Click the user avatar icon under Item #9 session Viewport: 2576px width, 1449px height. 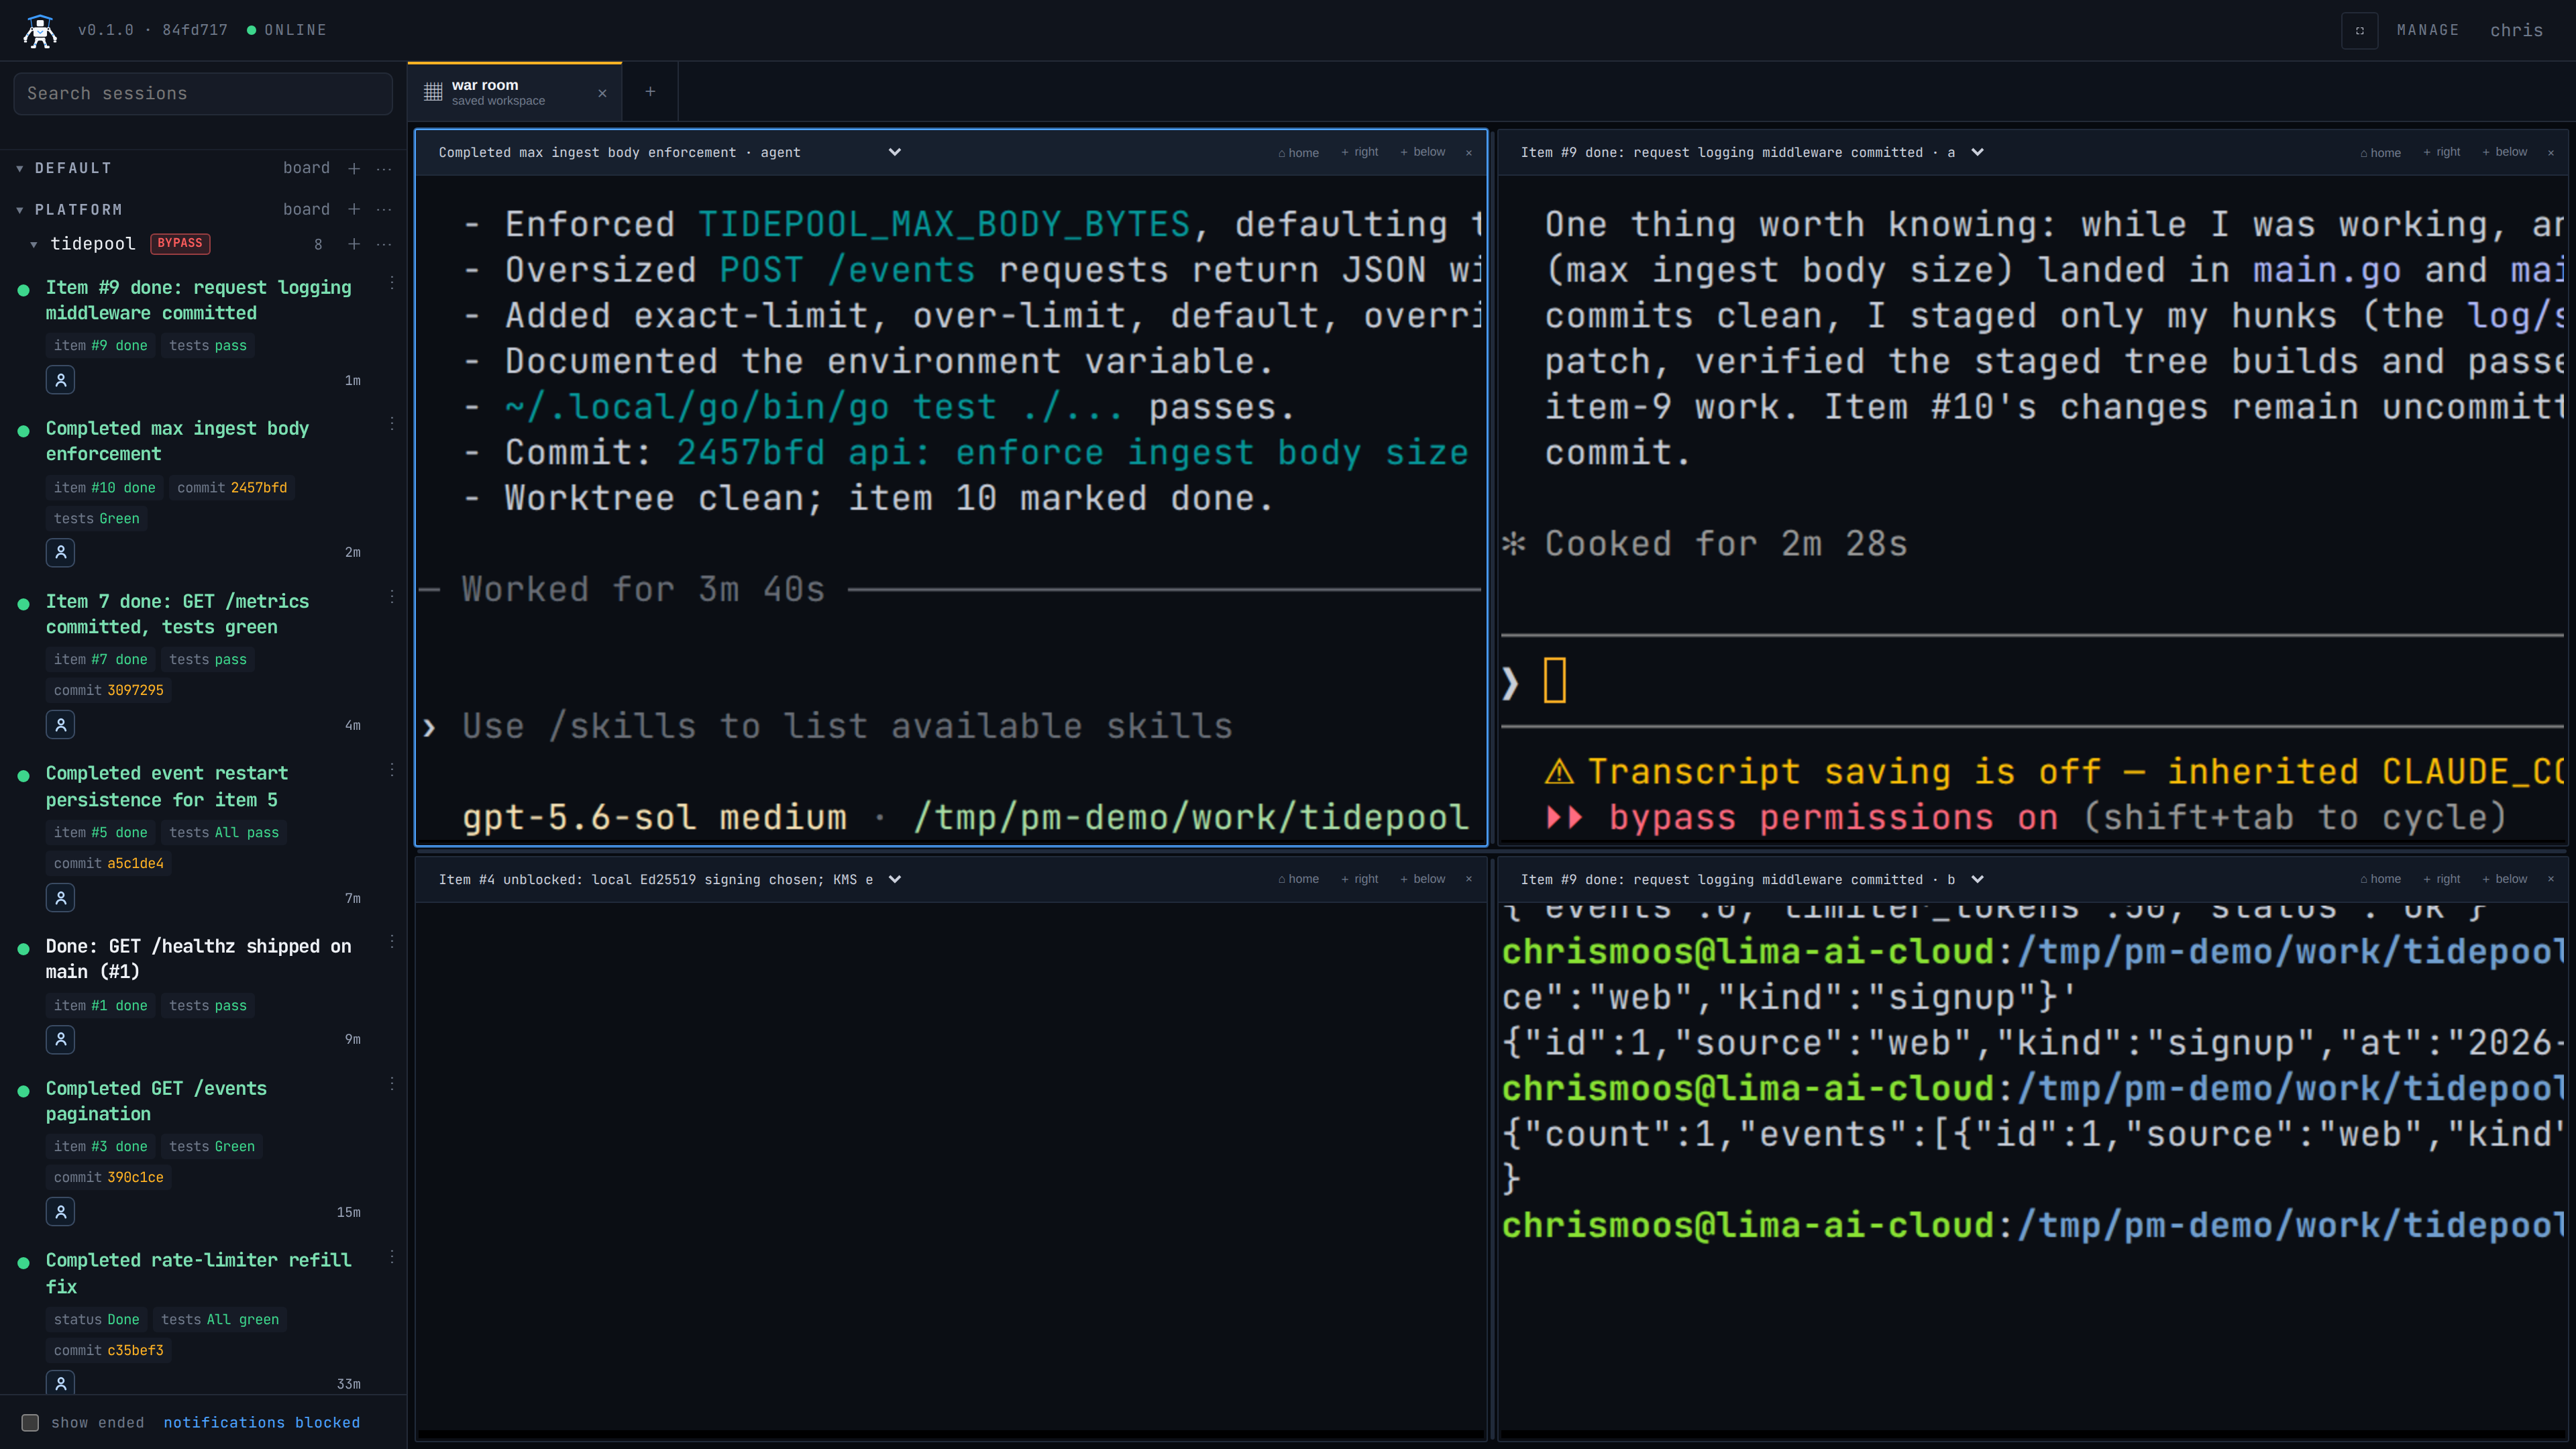[x=60, y=380]
